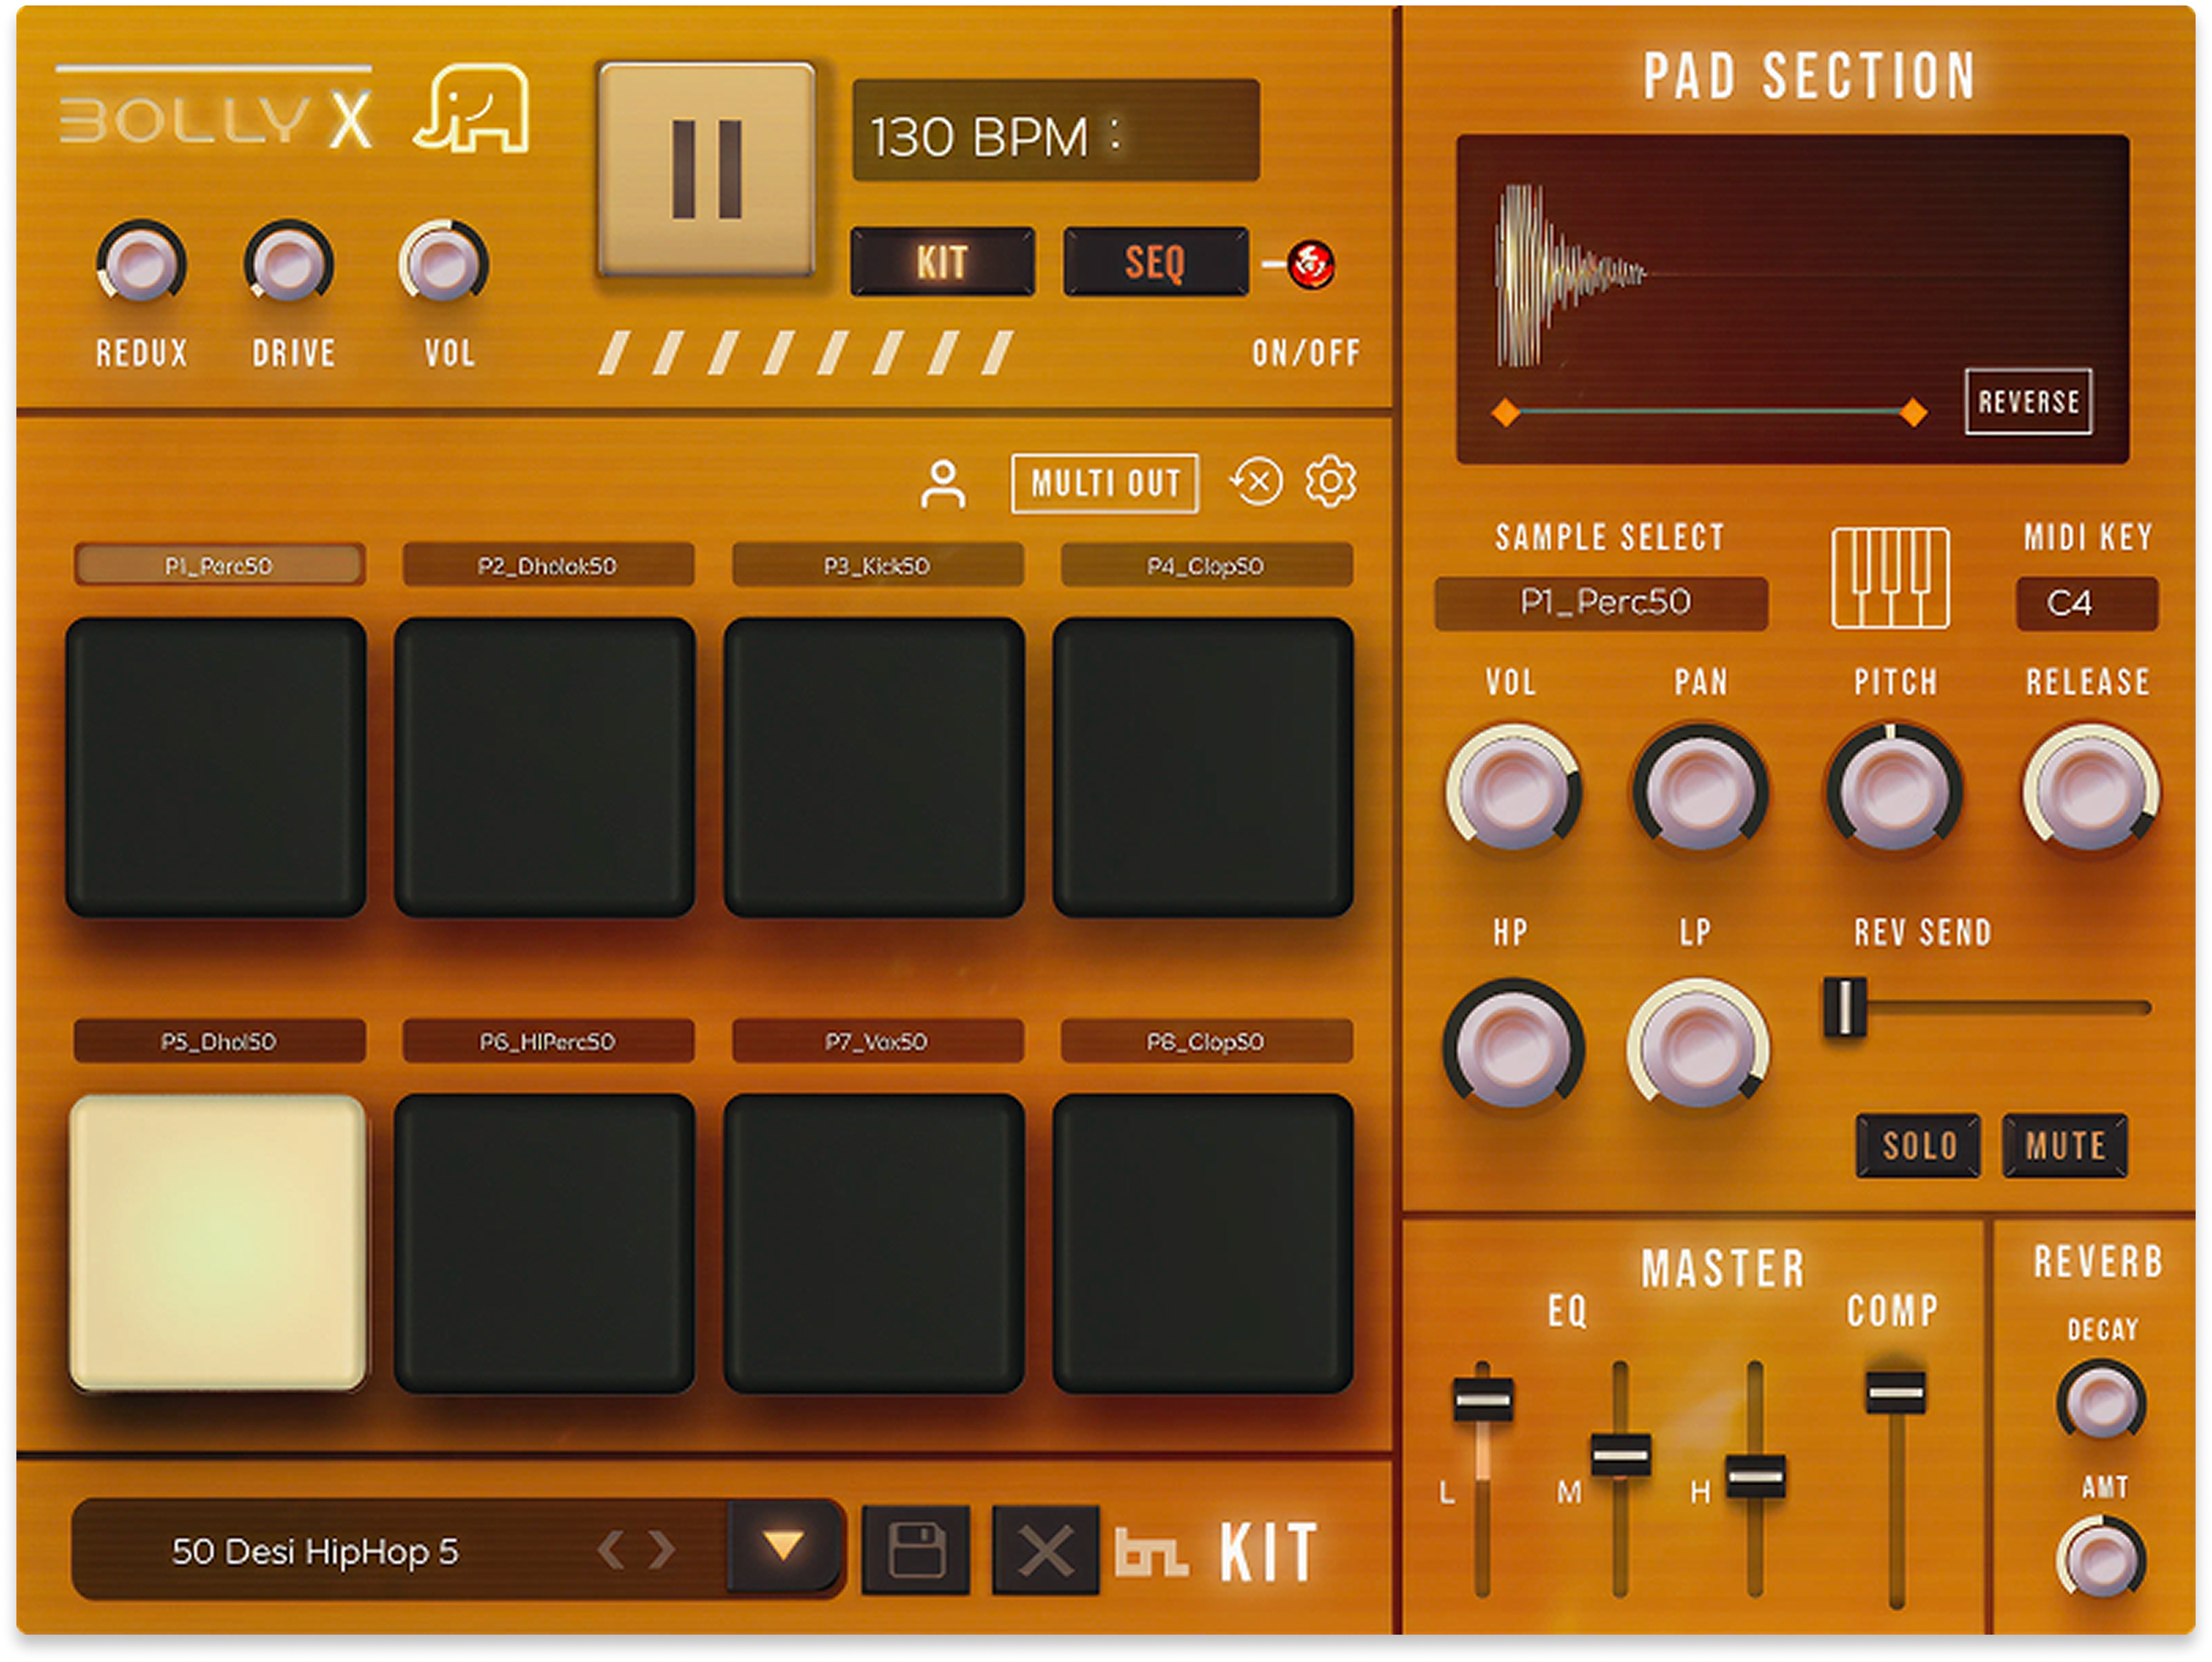Viewport: 2212px width, 1662px height.
Task: Open the kit preset dropdown arrow
Action: tap(783, 1546)
